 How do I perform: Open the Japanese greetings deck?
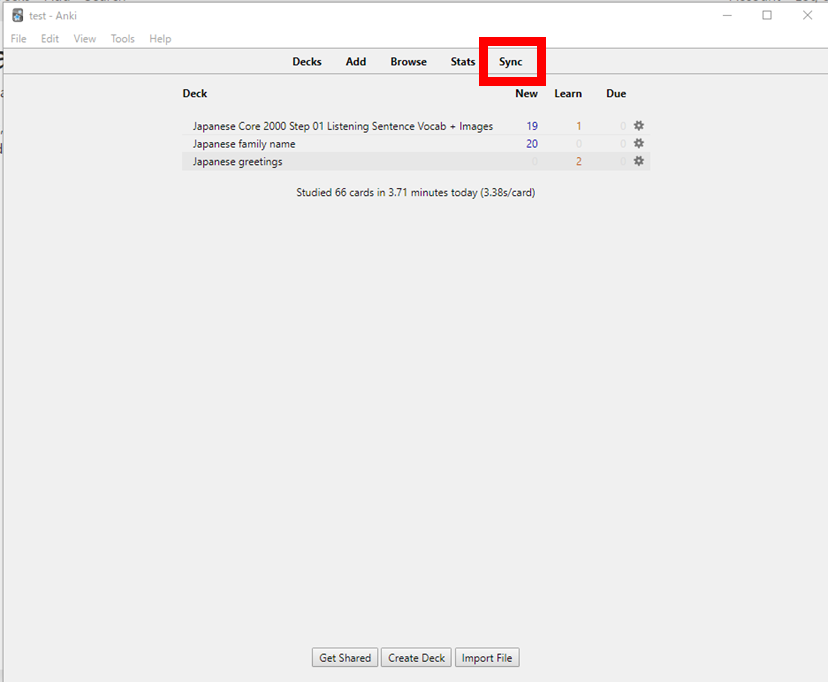click(x=237, y=162)
